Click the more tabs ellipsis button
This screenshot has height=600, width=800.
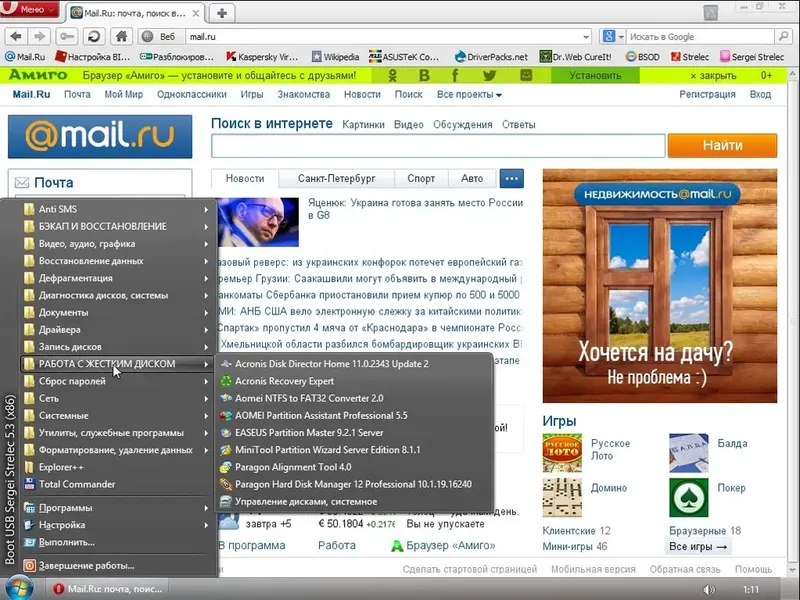(x=512, y=179)
